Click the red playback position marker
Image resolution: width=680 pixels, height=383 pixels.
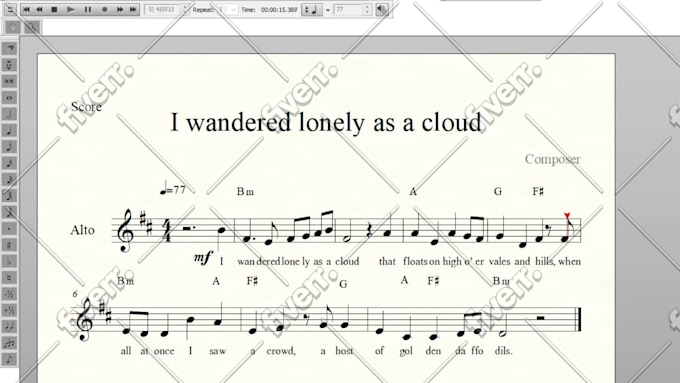pos(566,216)
